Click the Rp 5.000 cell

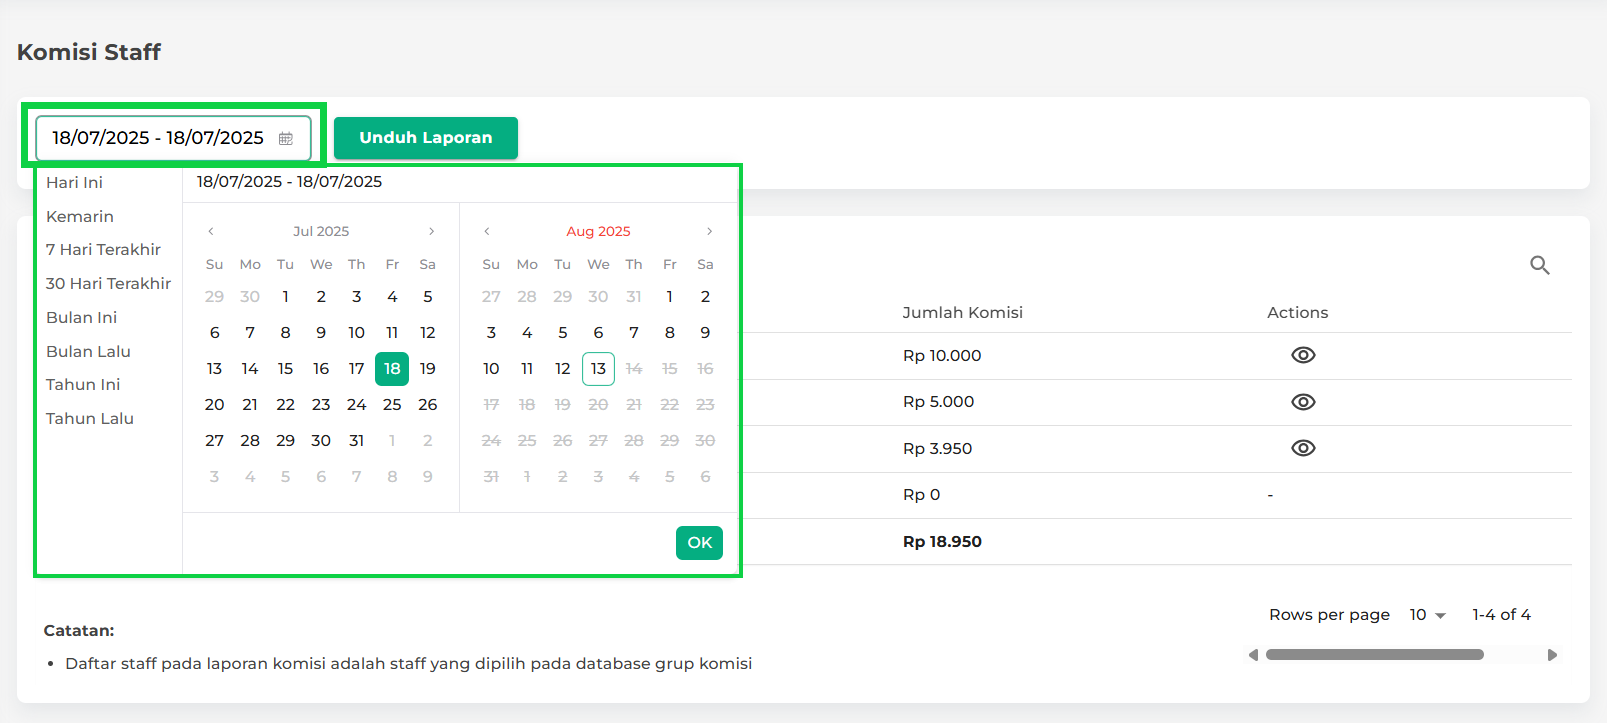pyautogui.click(x=938, y=402)
